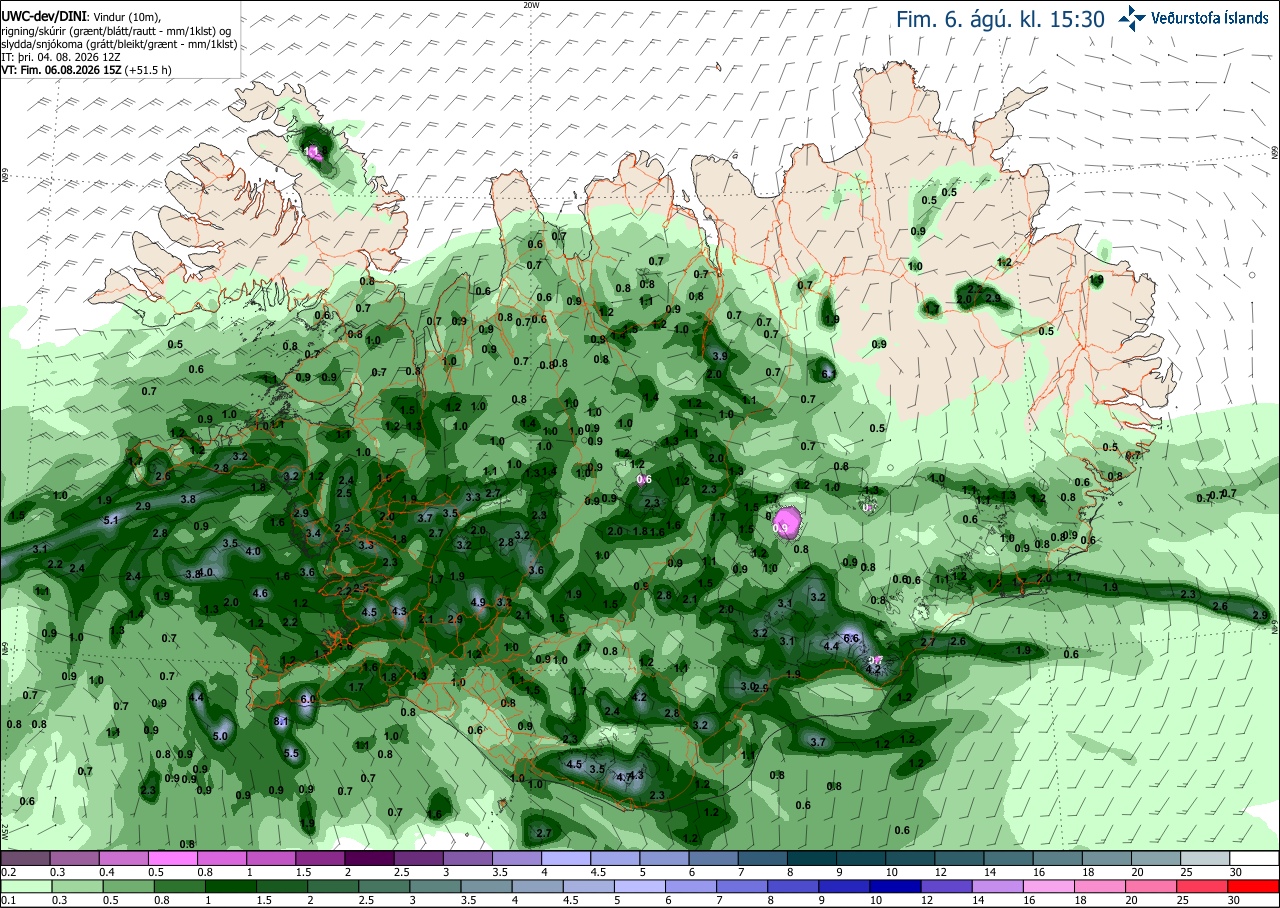Select the VT: Fim. 06.08.2026 15Z line

[x=86, y=70]
